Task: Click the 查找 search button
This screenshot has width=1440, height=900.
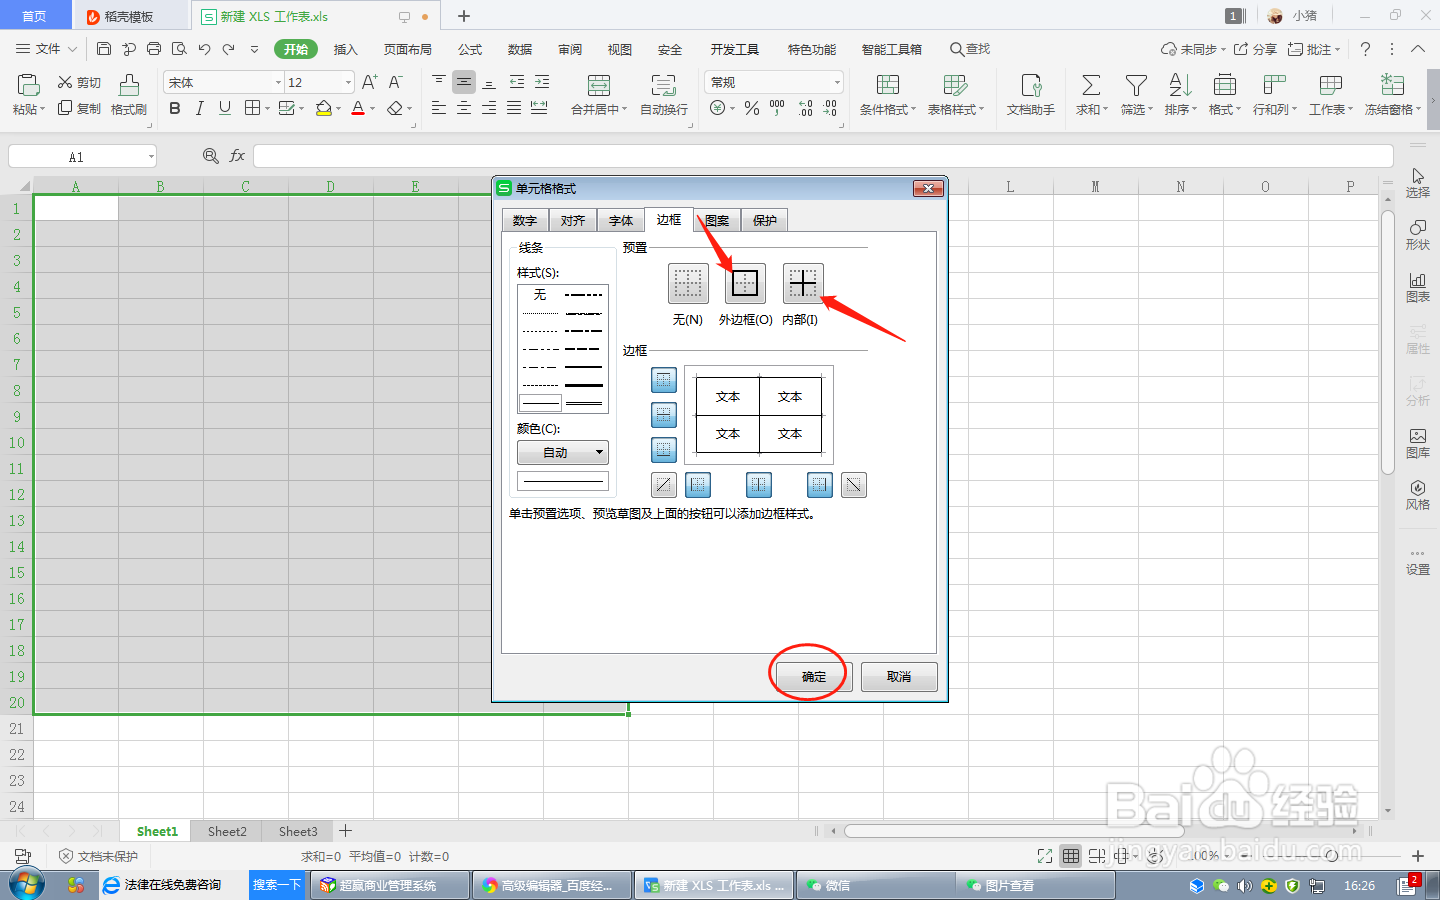Action: click(970, 49)
